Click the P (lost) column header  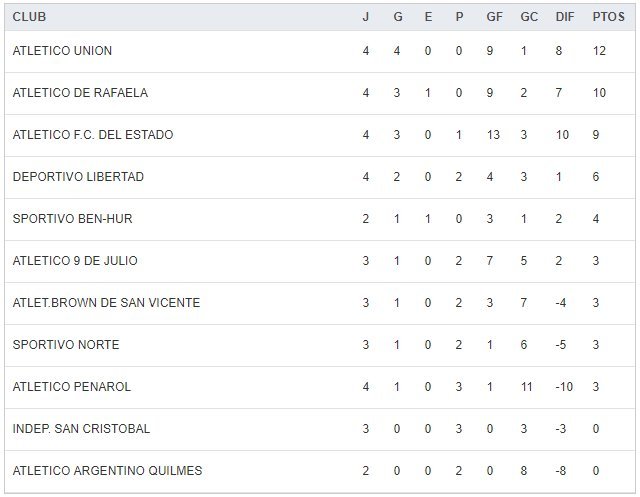(459, 17)
